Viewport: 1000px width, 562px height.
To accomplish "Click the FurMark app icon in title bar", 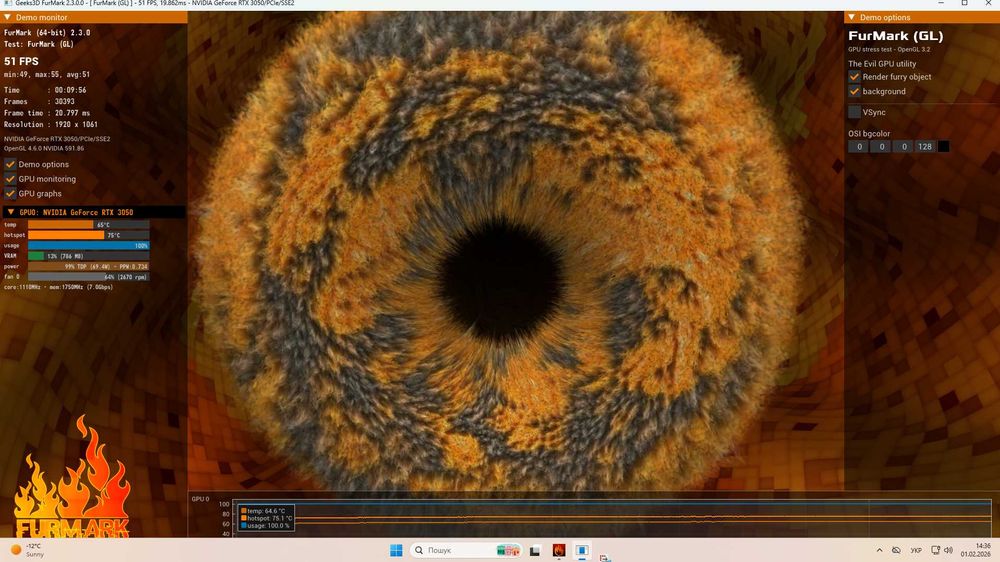I will pos(8,3).
